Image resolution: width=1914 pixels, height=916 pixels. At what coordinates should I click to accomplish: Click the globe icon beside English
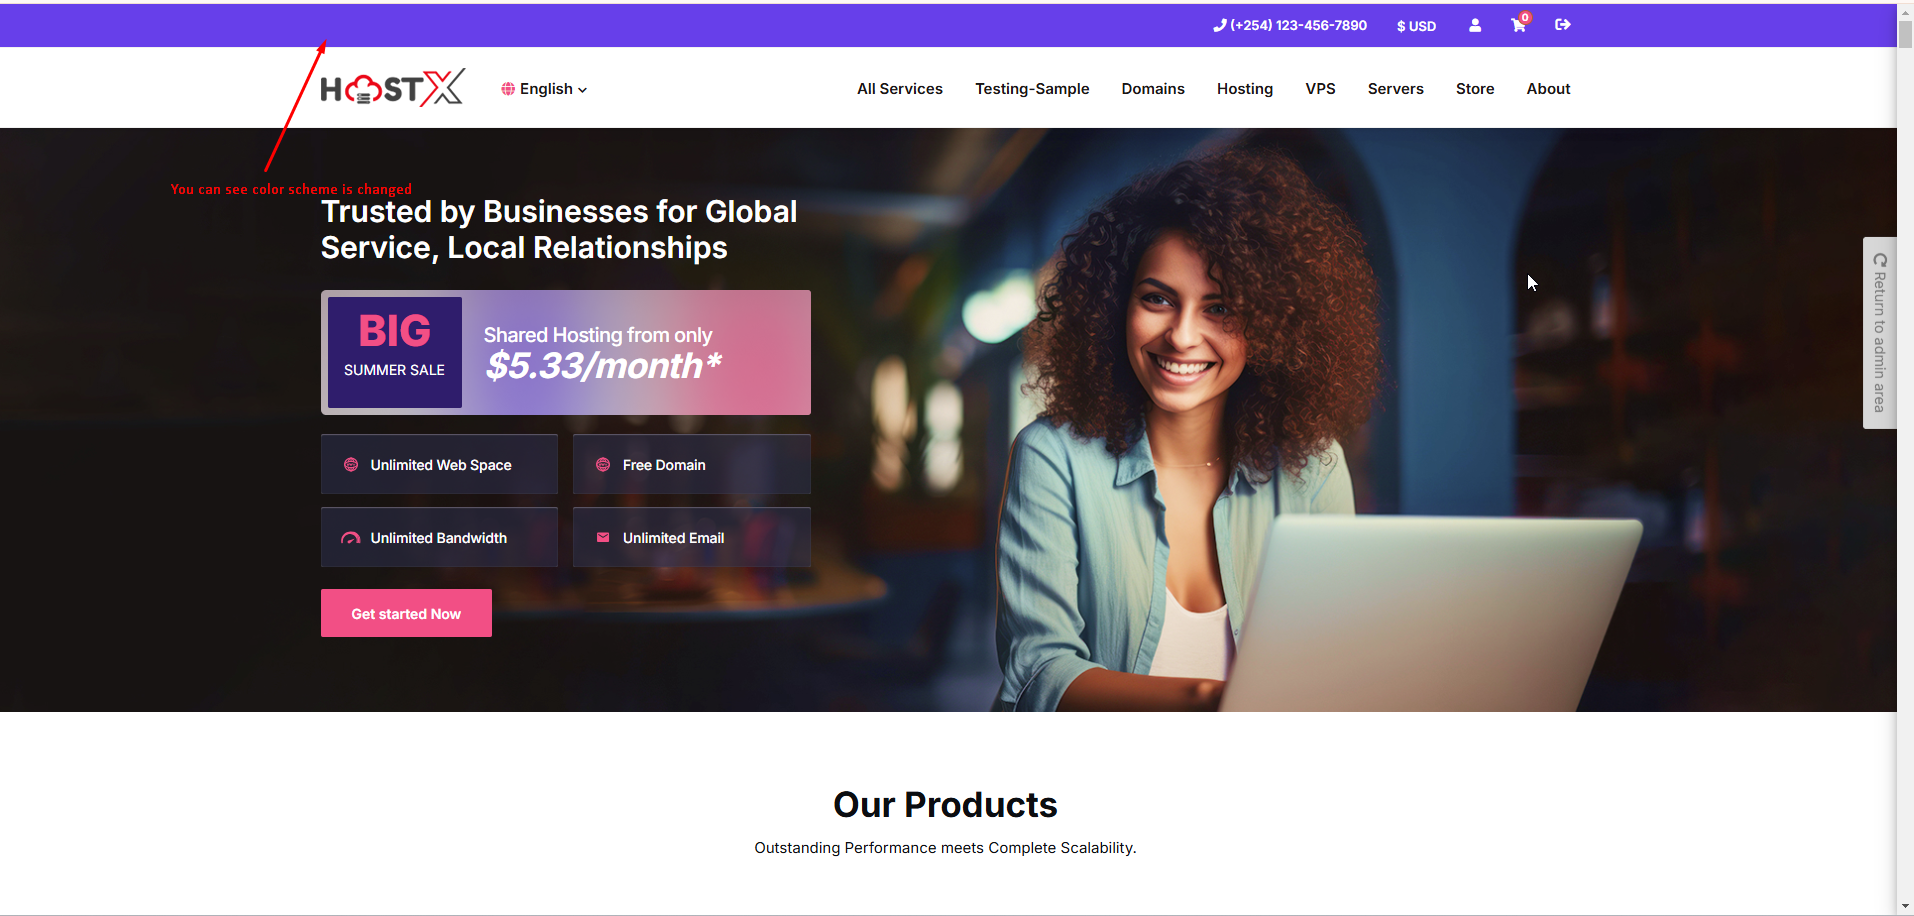508,89
